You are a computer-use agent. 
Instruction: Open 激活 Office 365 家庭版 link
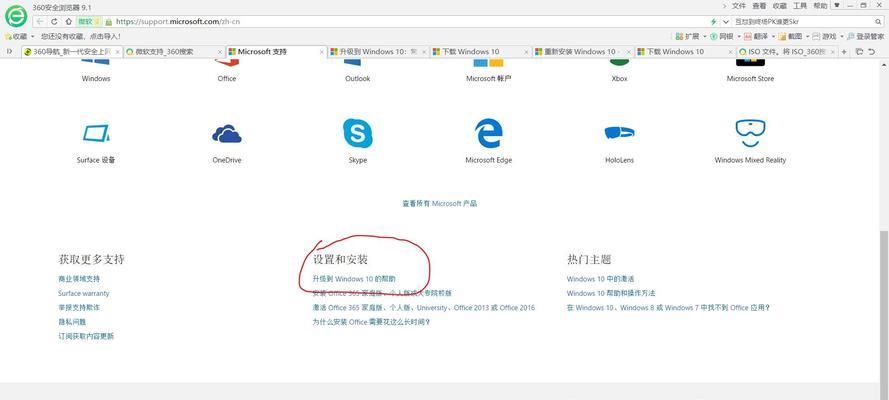point(424,308)
